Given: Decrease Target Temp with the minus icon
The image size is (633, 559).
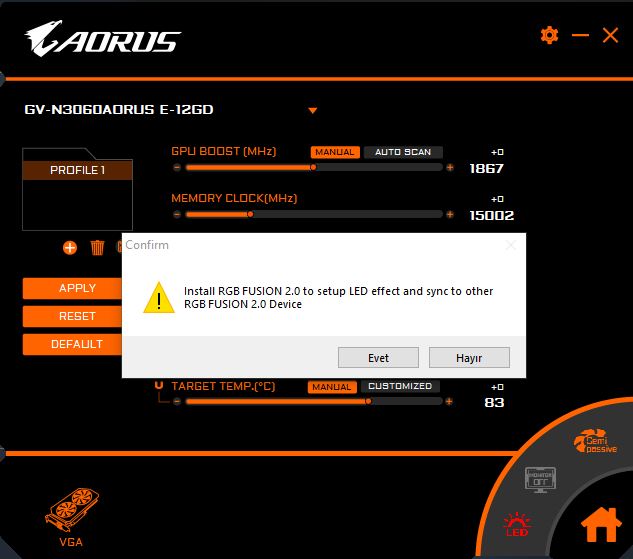Looking at the screenshot, I should point(177,402).
